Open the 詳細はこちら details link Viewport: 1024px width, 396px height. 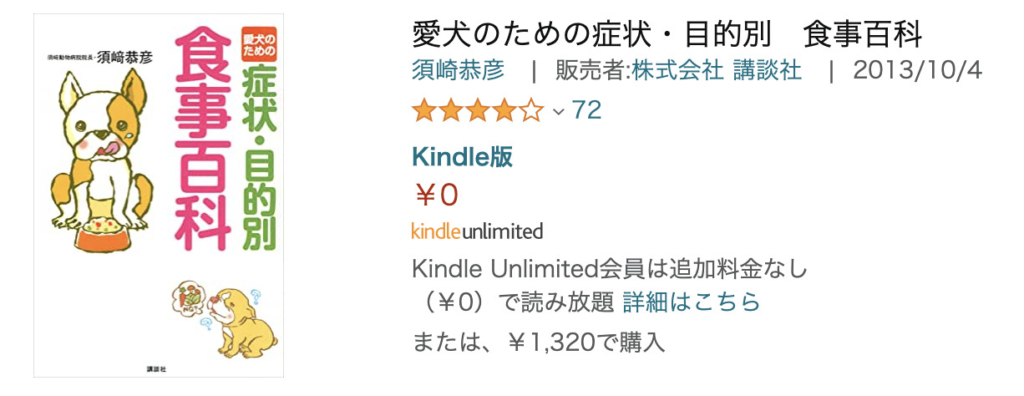pos(692,302)
